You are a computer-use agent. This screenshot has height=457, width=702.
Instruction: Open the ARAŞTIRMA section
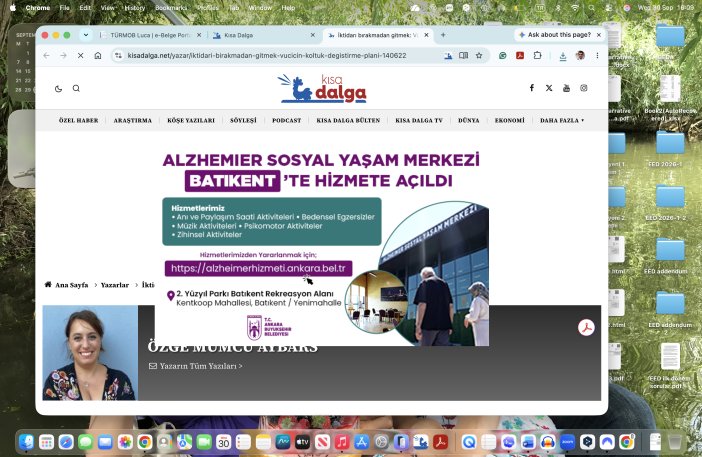pyautogui.click(x=133, y=120)
